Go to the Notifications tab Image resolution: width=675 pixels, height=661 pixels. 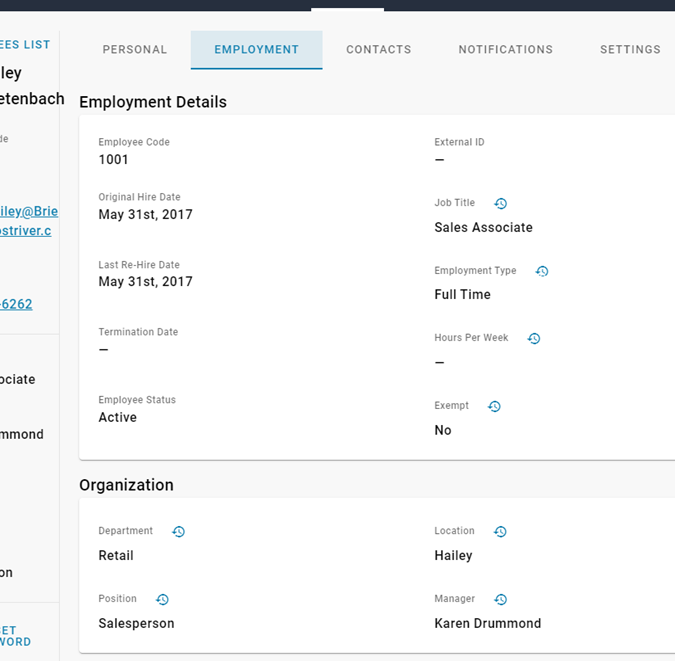click(505, 49)
